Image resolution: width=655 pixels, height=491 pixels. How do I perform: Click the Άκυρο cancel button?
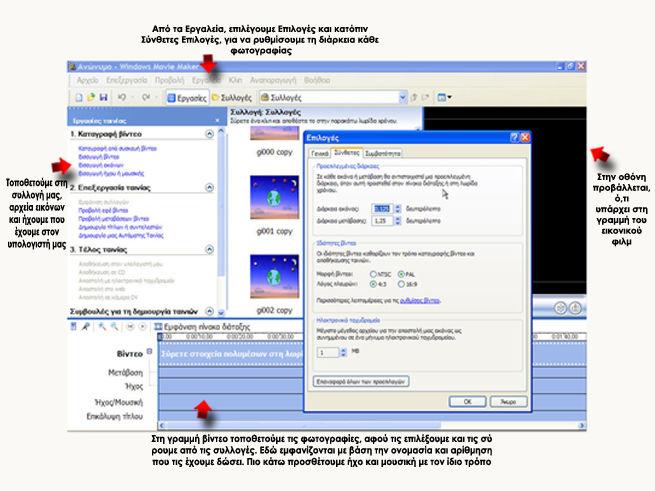tap(508, 401)
